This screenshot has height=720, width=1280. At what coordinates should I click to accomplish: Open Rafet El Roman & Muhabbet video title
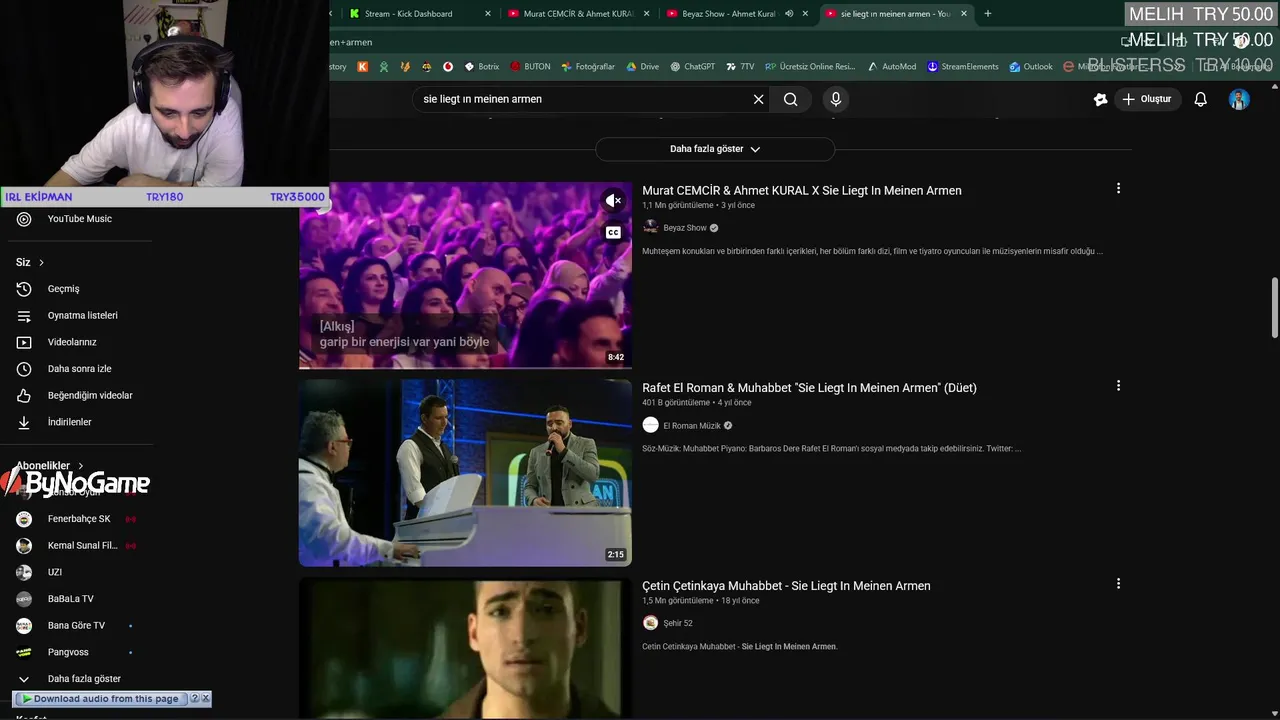pyautogui.click(x=809, y=388)
